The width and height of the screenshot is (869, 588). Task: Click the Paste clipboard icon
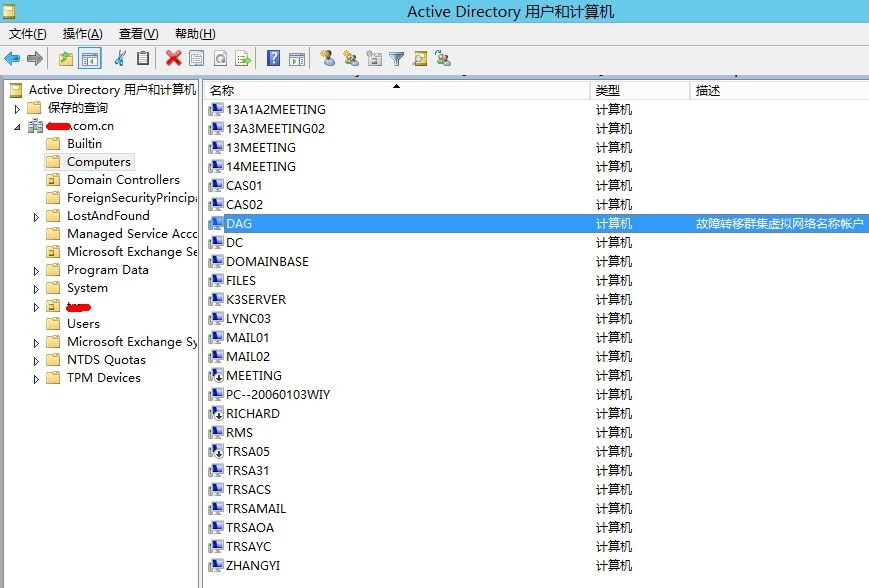point(143,58)
